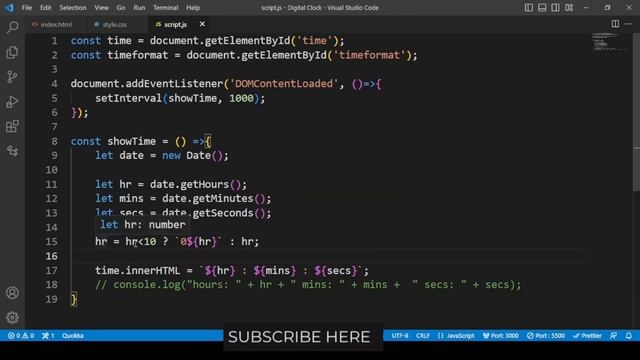The height and width of the screenshot is (360, 640).
Task: Click 'showTime' in the setInterval line
Action: click(193, 98)
